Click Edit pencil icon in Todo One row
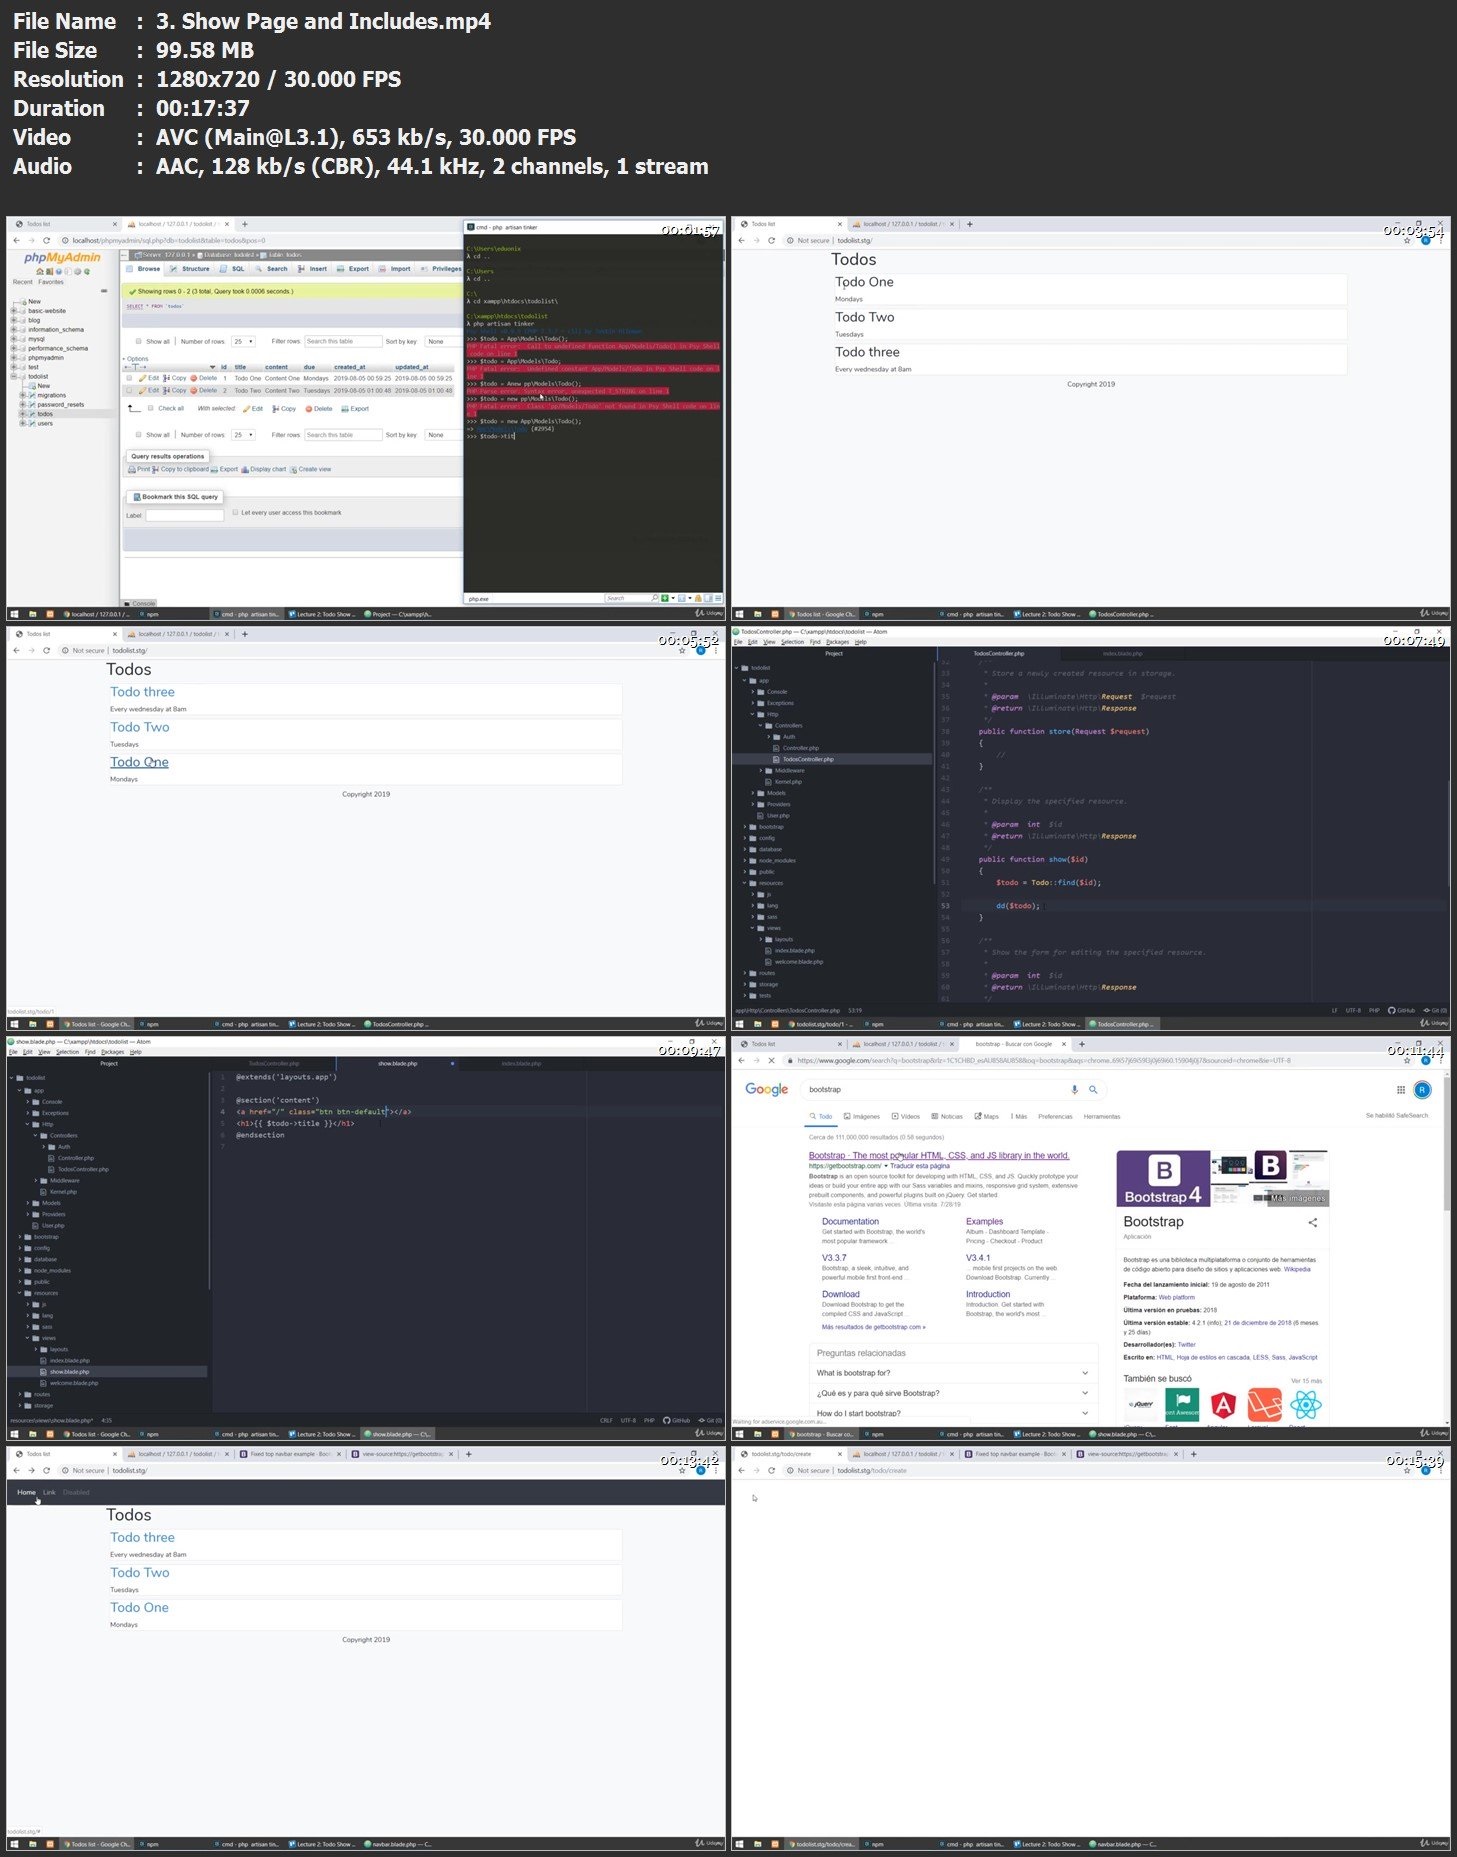 pyautogui.click(x=142, y=378)
